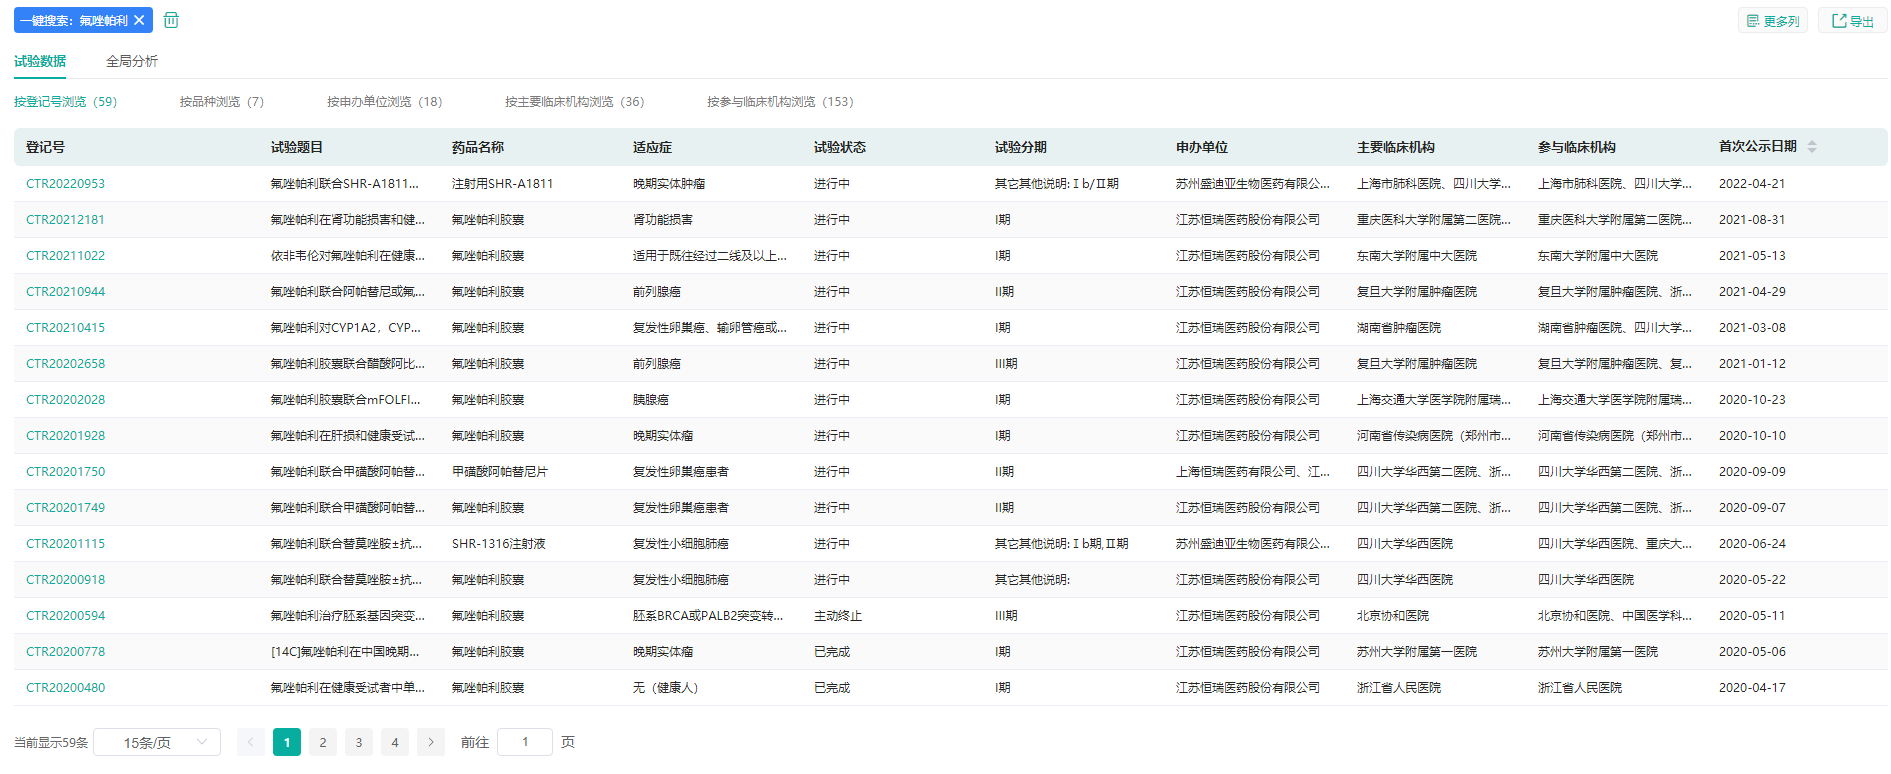Click registration number CTR20200594

point(65,616)
